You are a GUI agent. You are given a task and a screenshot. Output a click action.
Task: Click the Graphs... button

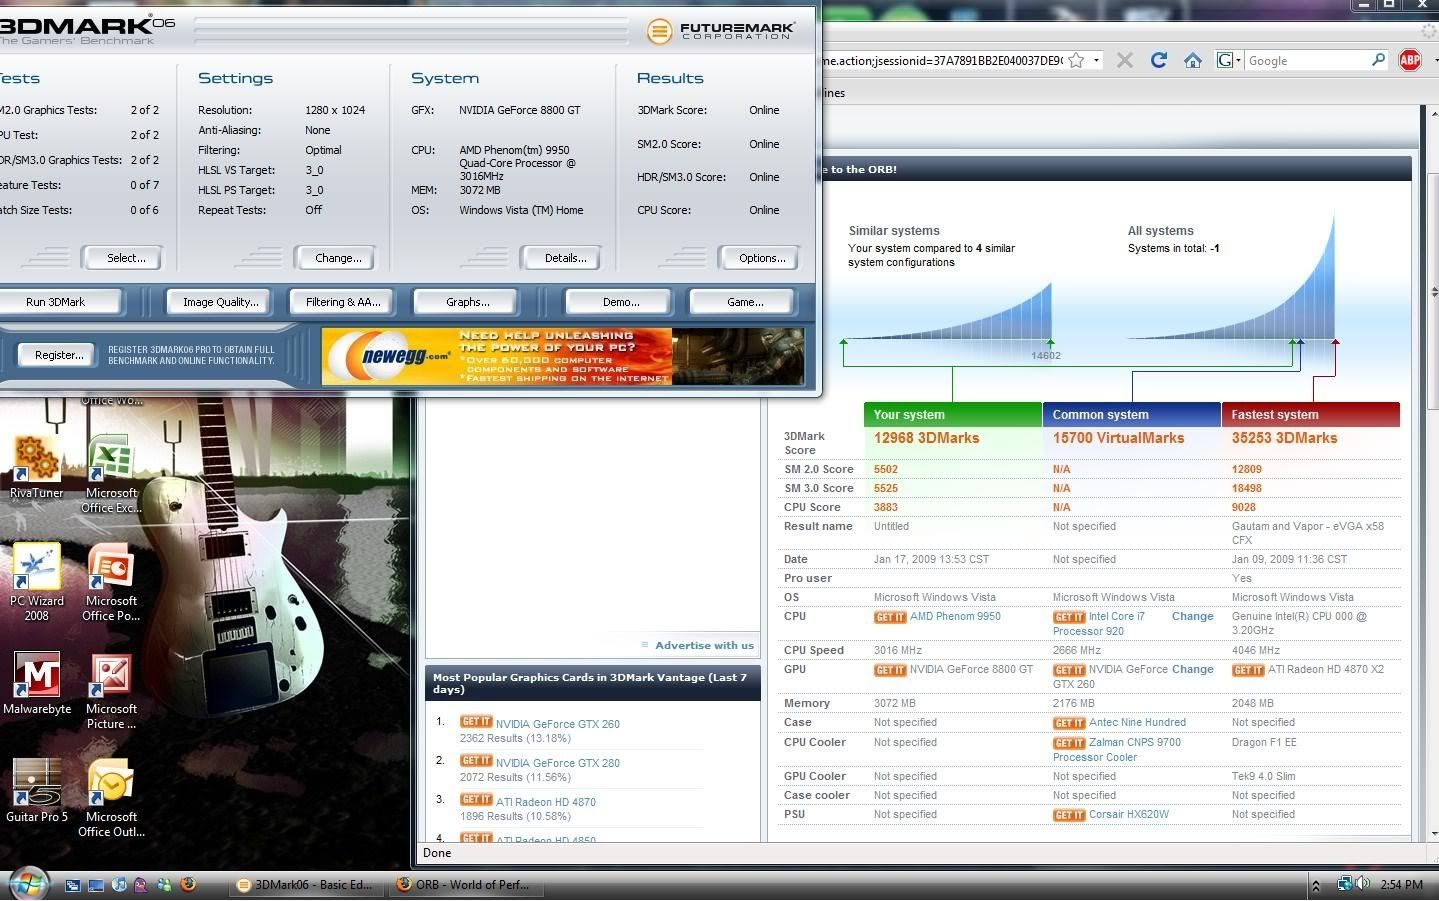click(x=467, y=302)
